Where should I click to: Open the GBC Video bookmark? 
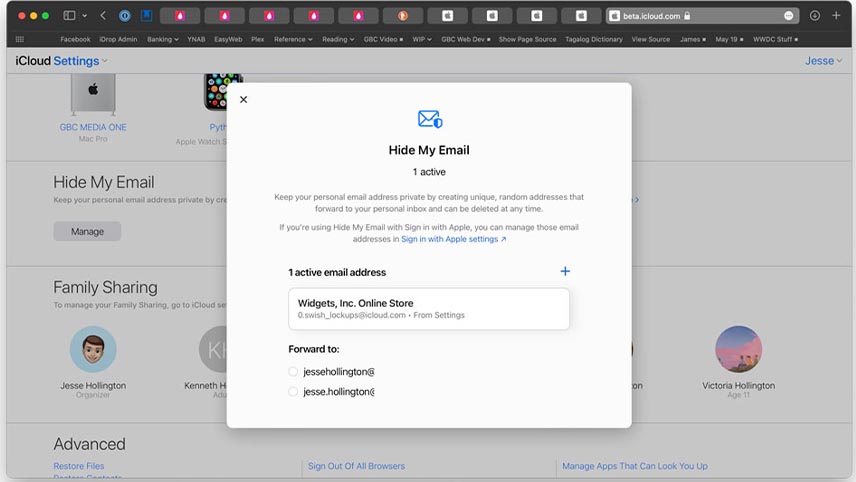(x=383, y=39)
